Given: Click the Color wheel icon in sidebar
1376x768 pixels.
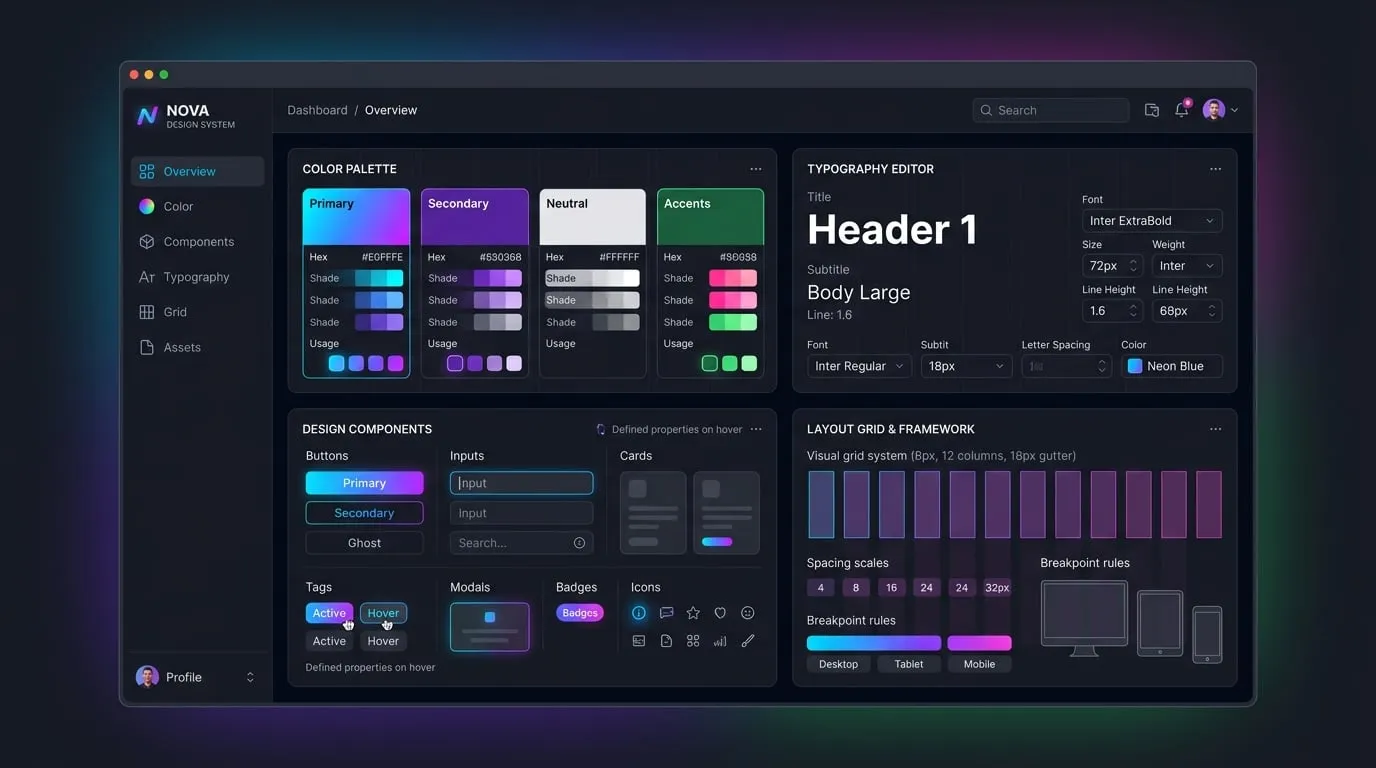Looking at the screenshot, I should point(147,207).
